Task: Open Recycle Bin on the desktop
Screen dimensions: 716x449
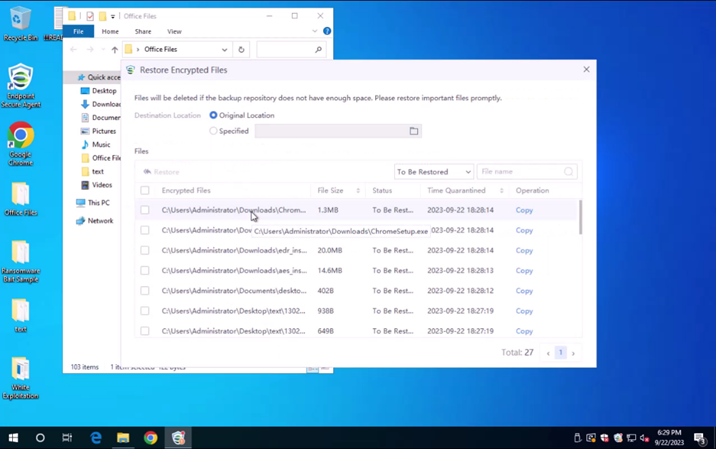Action: 20,20
